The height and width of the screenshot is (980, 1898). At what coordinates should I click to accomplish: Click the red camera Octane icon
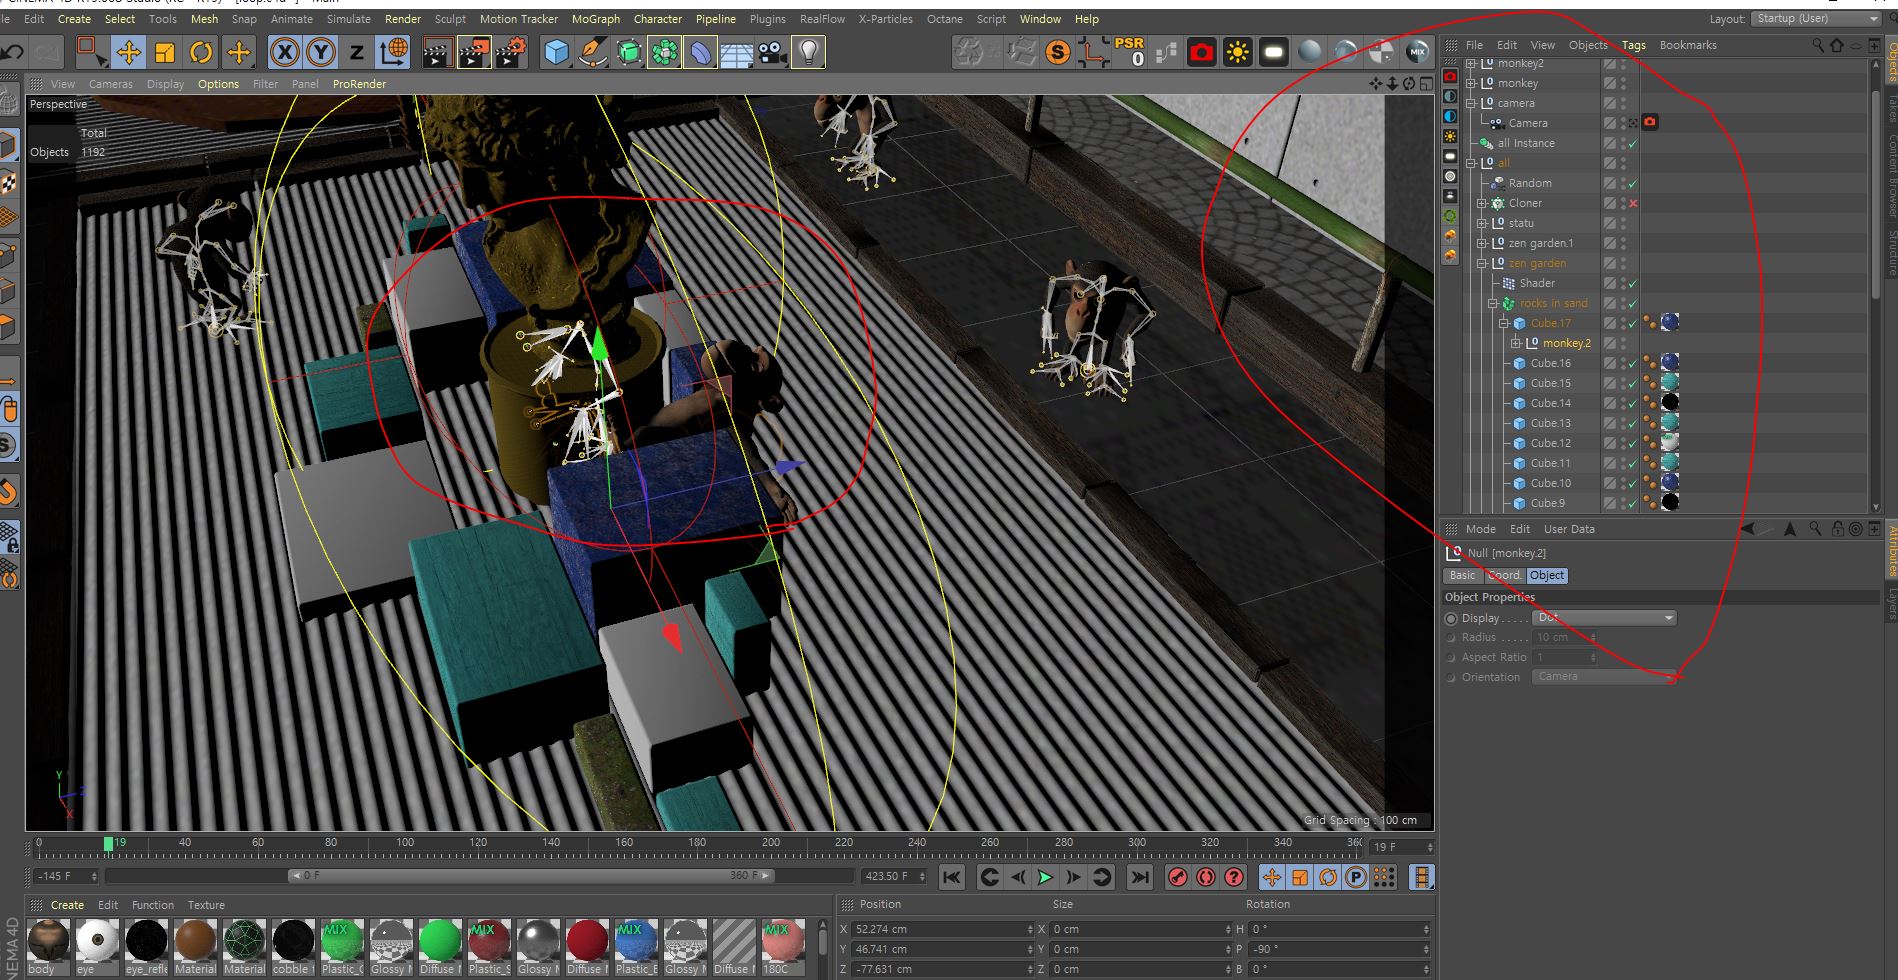(1202, 52)
